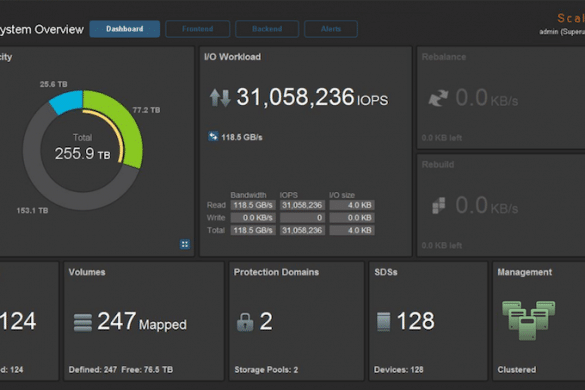Open the Dashboard tab
The width and height of the screenshot is (585, 390).
[125, 29]
